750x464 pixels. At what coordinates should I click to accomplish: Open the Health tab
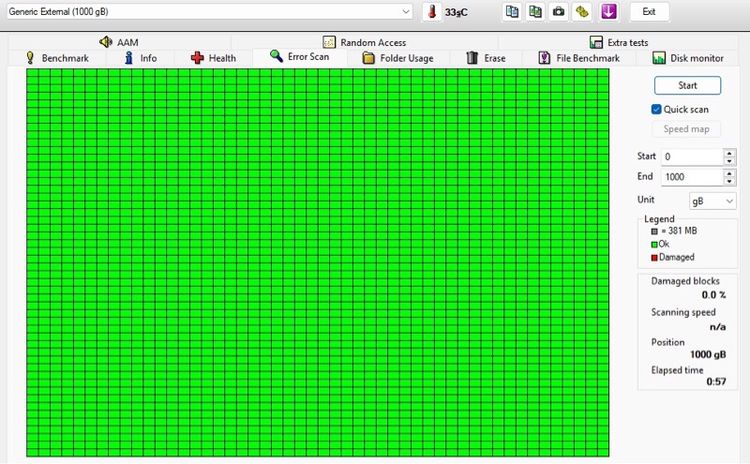(213, 58)
